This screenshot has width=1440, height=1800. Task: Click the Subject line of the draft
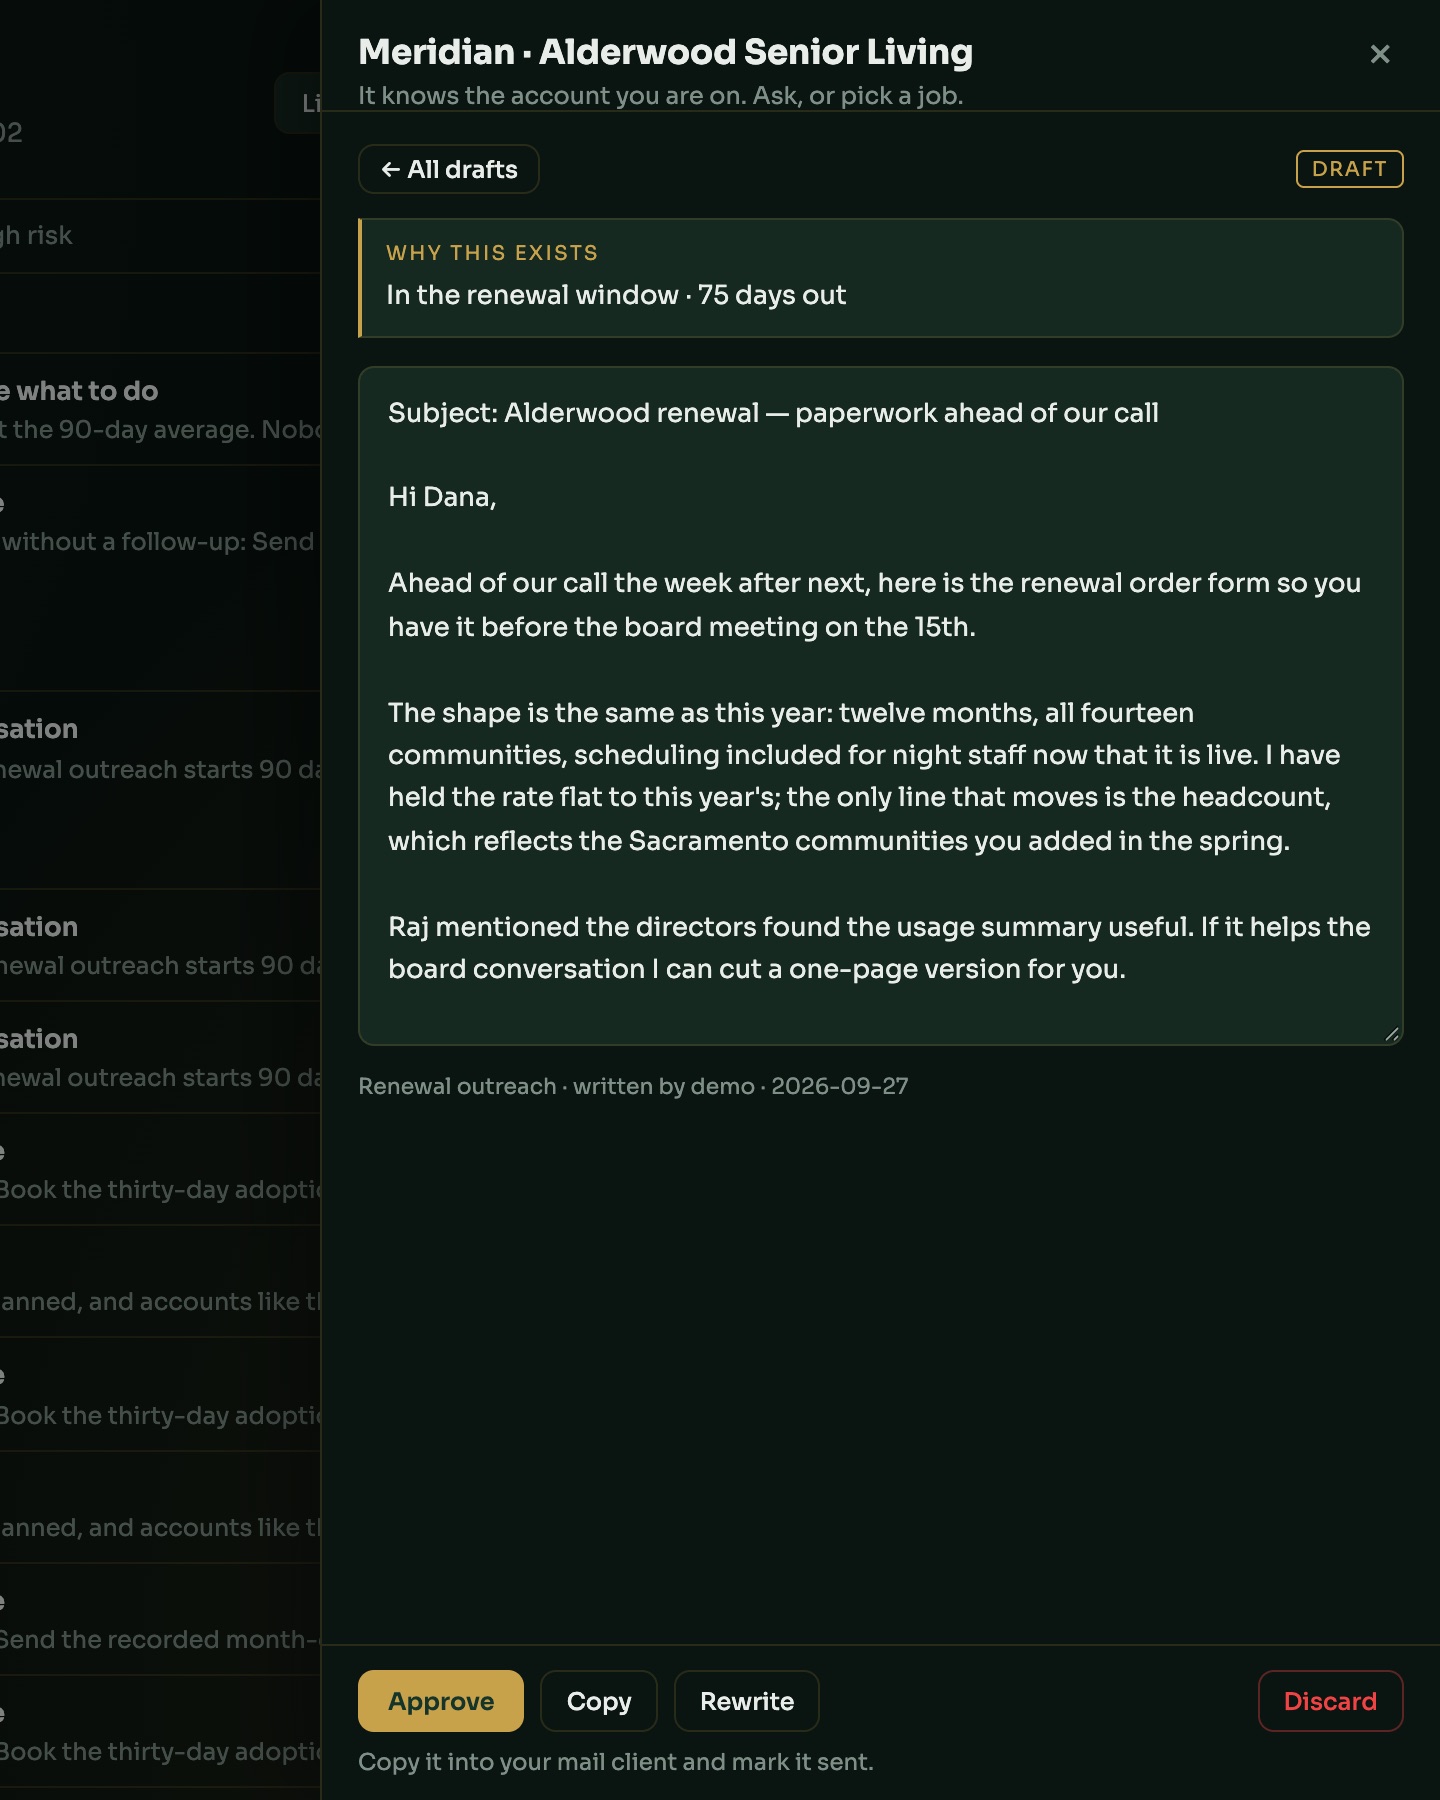tap(773, 413)
